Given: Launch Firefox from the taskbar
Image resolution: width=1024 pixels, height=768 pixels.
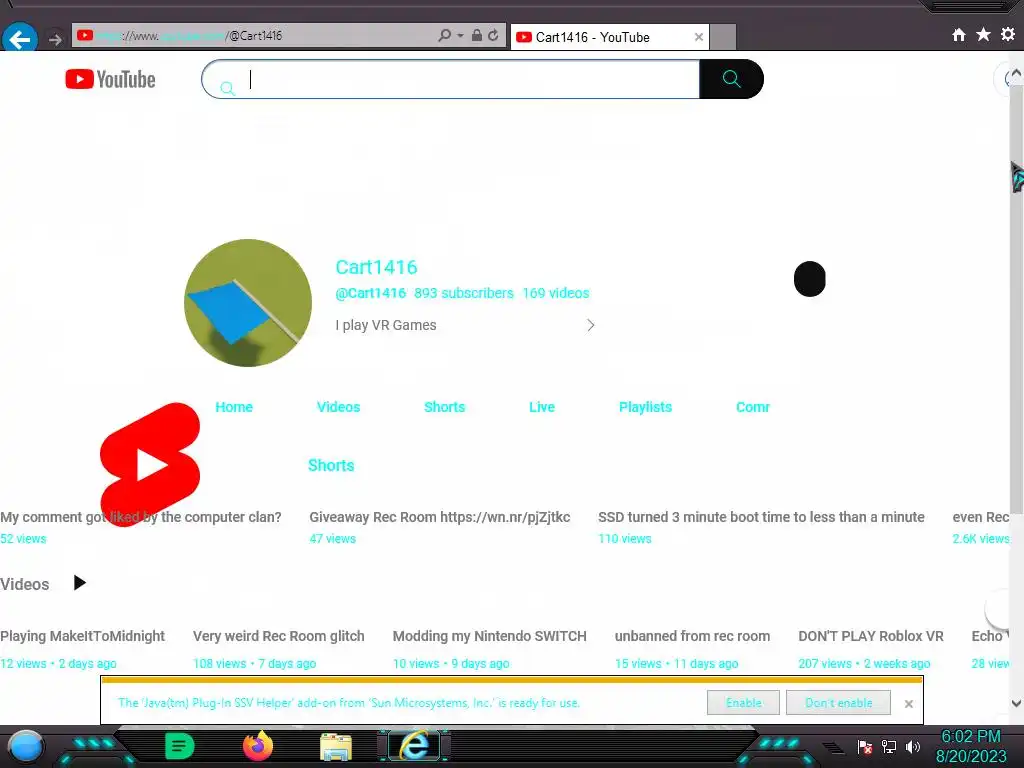Looking at the screenshot, I should [258, 746].
